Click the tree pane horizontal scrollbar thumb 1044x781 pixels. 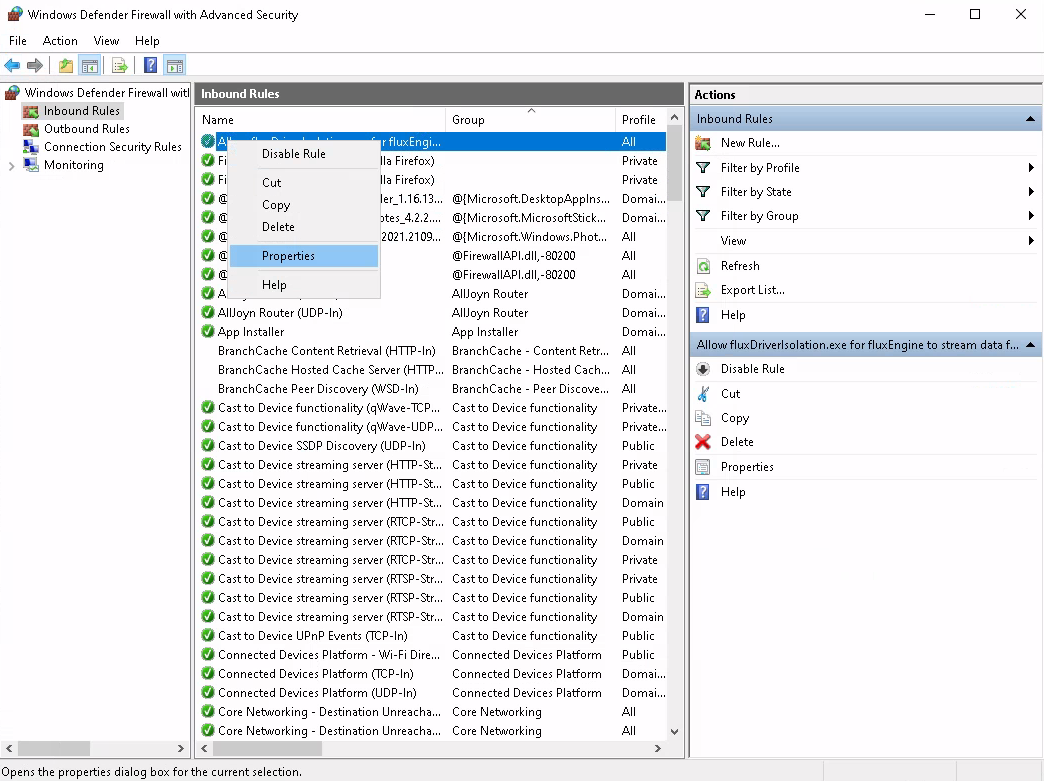53,748
